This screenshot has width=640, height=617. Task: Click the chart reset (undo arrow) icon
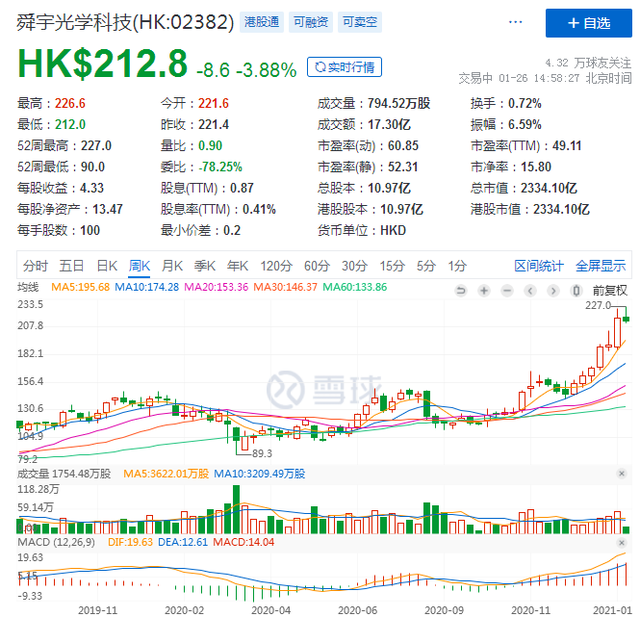click(x=461, y=291)
